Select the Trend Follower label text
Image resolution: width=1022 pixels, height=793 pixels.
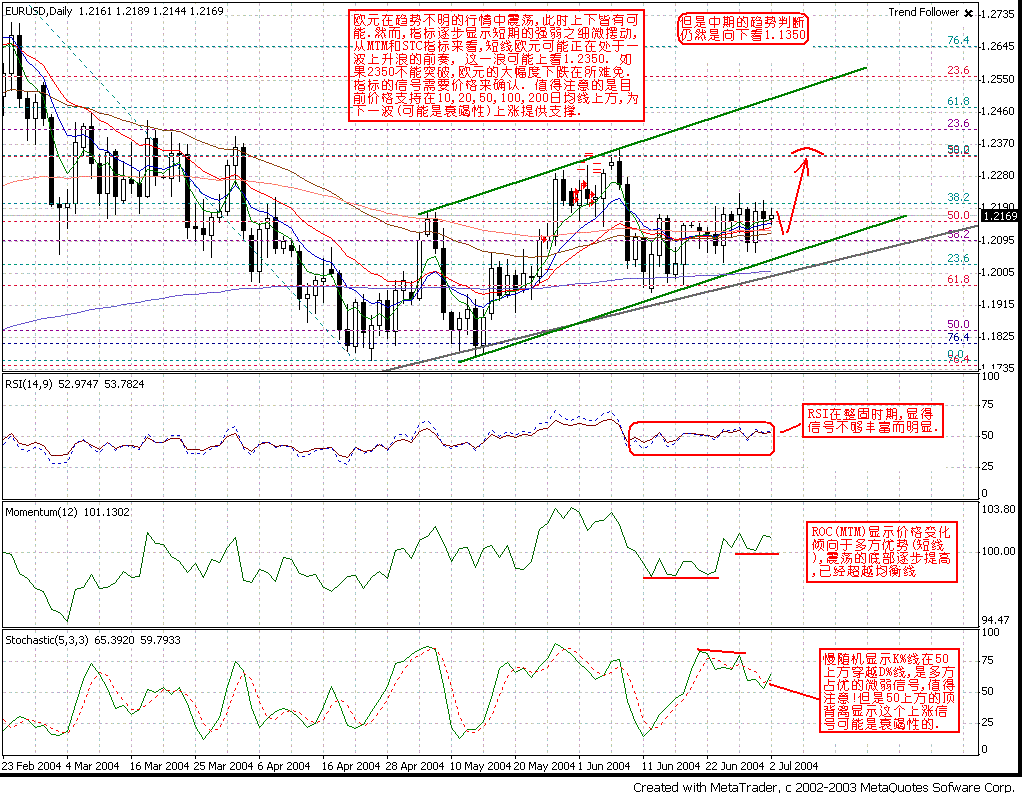click(x=924, y=12)
